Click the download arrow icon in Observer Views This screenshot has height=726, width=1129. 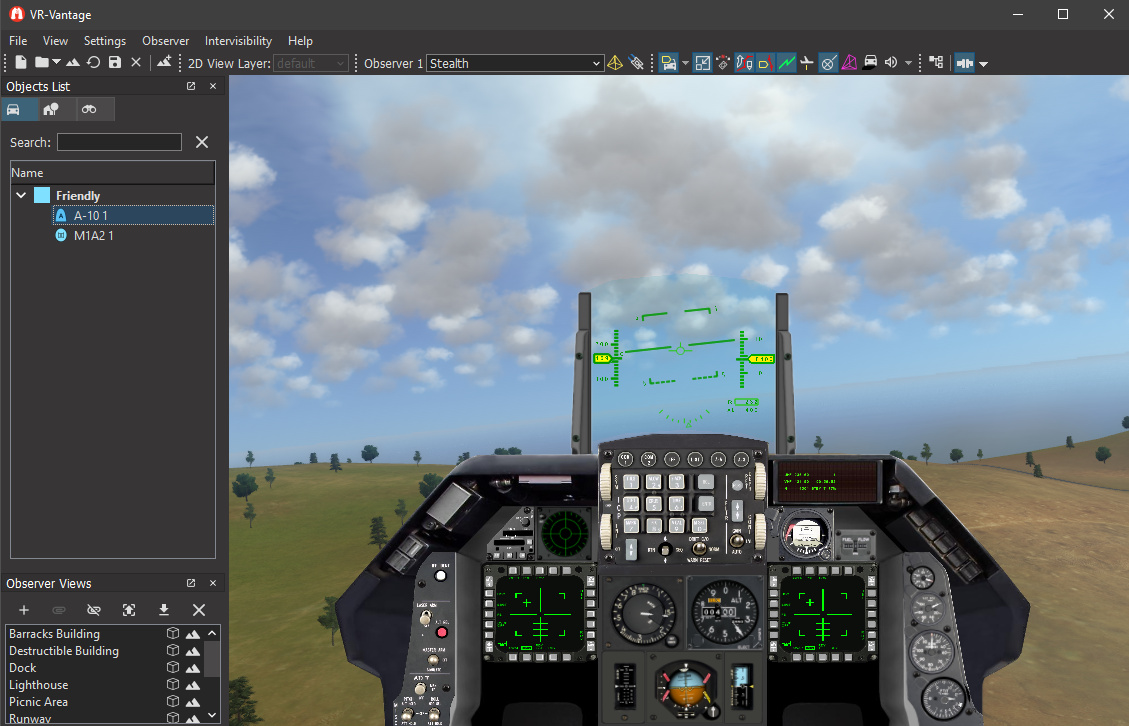click(164, 610)
